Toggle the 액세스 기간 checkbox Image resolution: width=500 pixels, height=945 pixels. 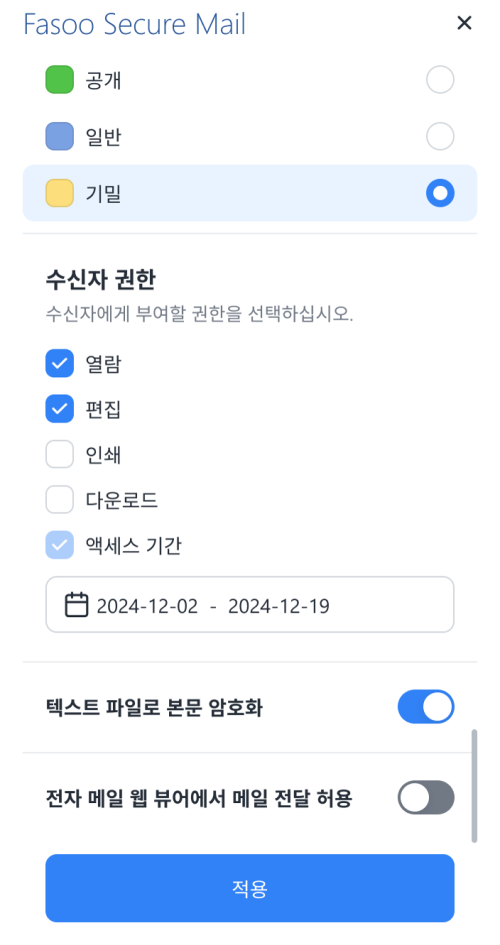tap(60, 545)
